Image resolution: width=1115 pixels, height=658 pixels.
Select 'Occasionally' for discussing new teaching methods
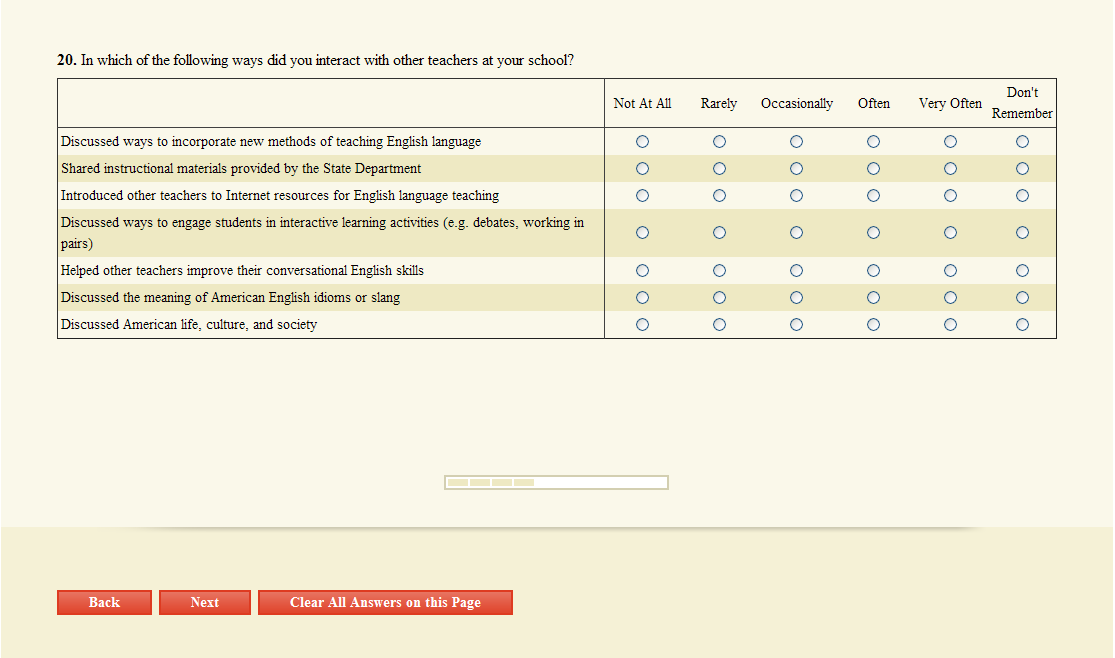(x=796, y=142)
